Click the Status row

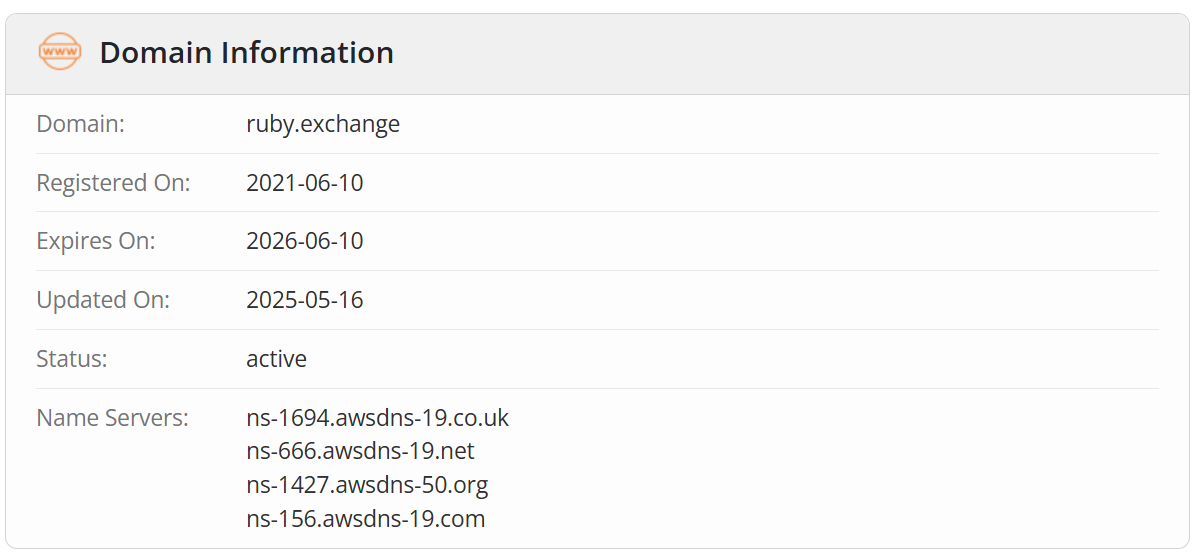(x=598, y=359)
